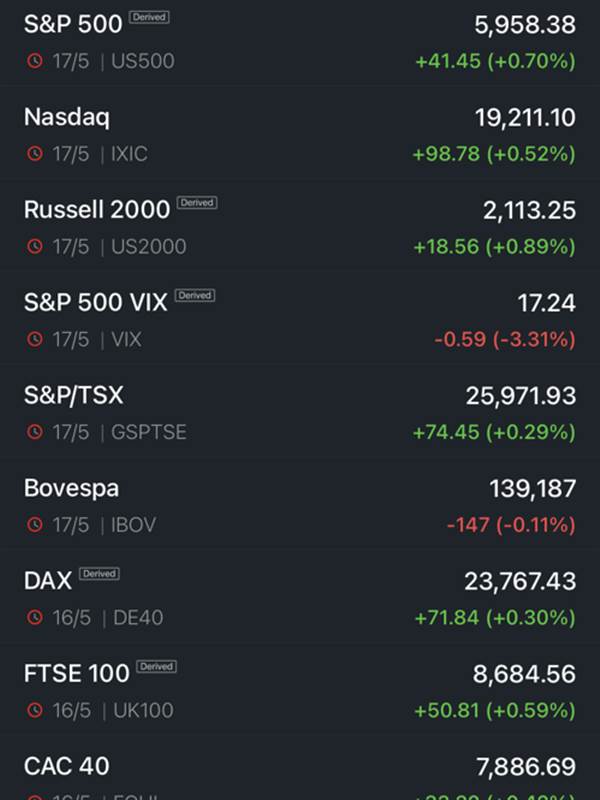
Task: Tap the clock icon under DAX
Action: pos(35,617)
